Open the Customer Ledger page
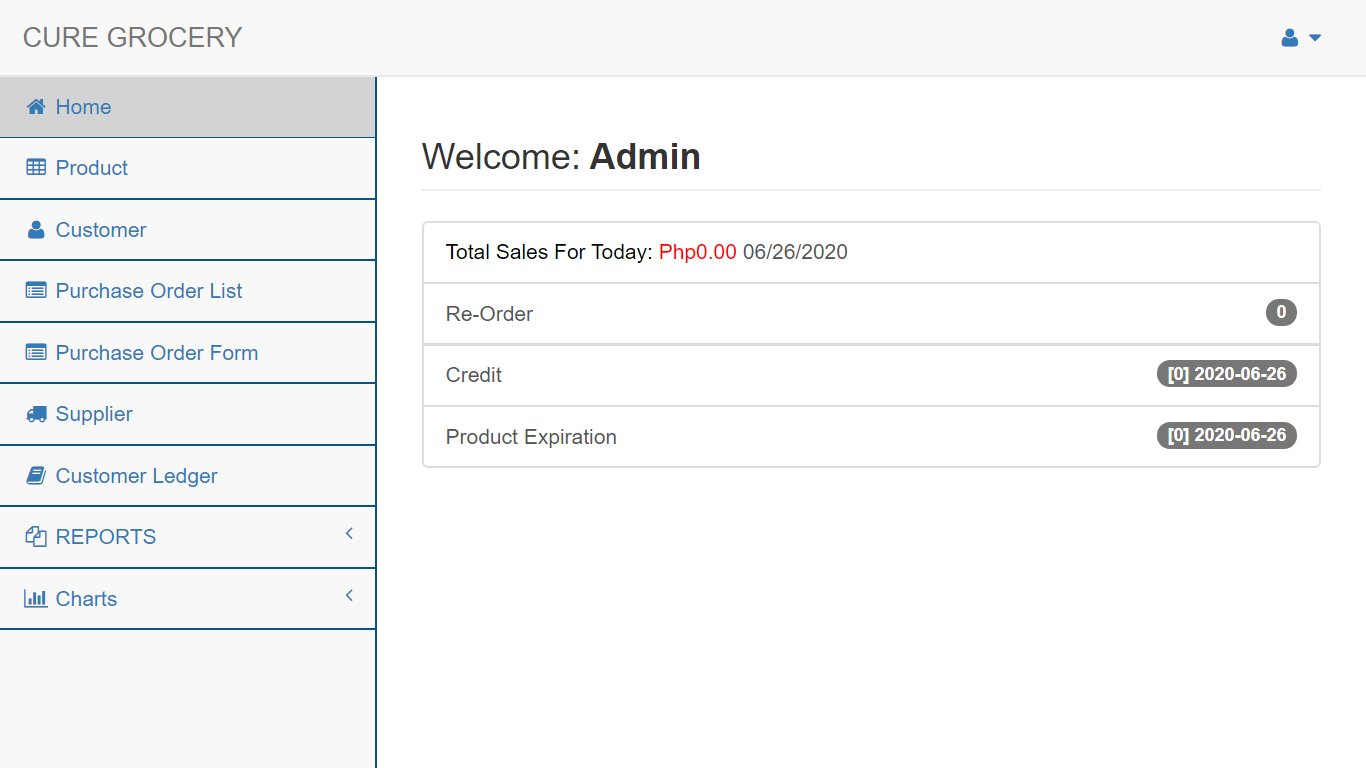The image size is (1366, 768). pos(137,475)
